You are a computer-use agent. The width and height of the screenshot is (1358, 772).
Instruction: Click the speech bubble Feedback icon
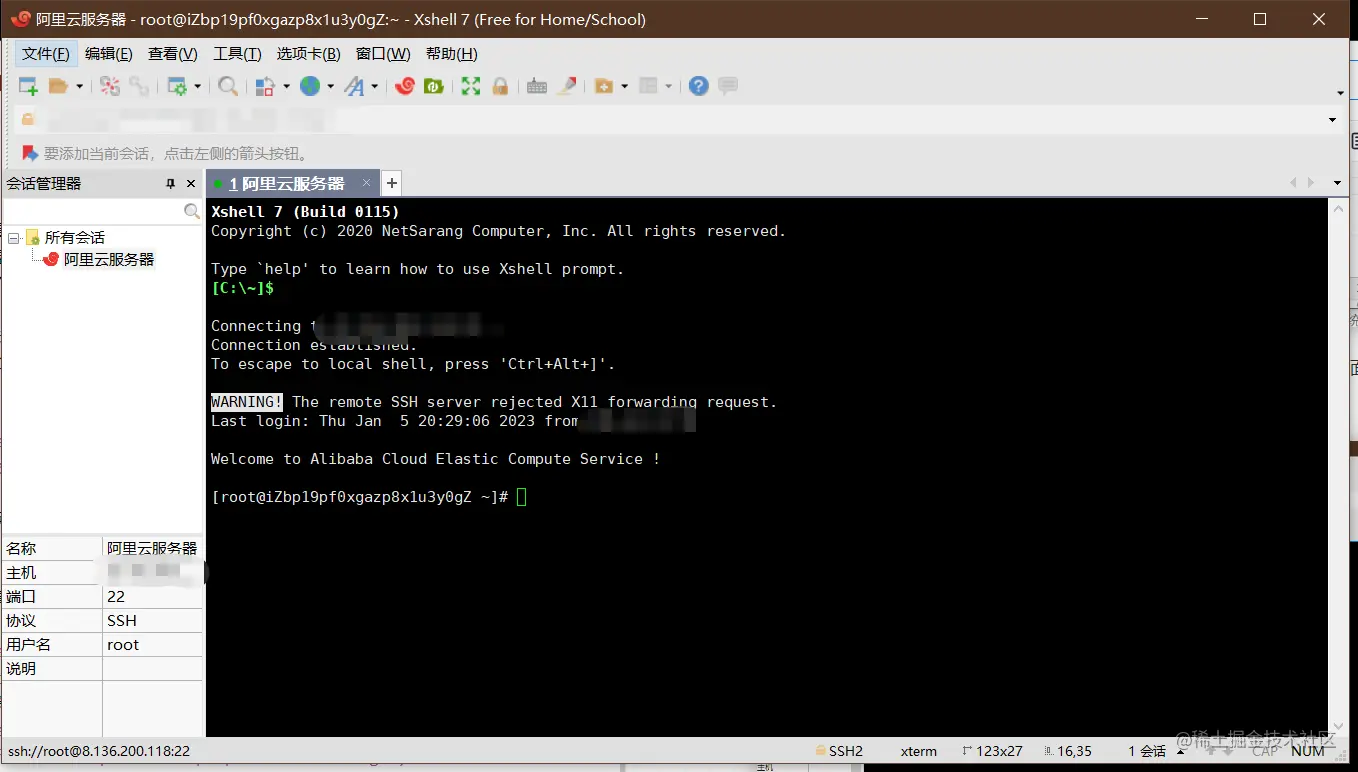728,86
